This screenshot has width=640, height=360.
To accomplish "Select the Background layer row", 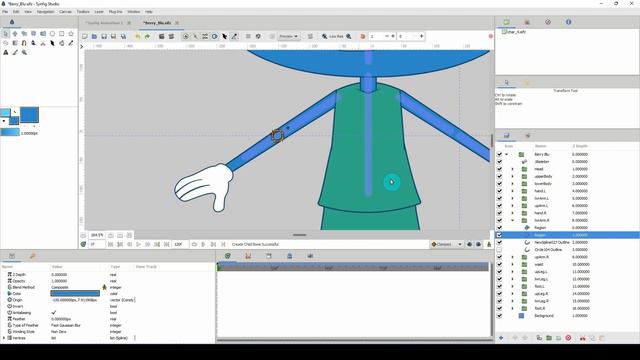I will pos(567,316).
